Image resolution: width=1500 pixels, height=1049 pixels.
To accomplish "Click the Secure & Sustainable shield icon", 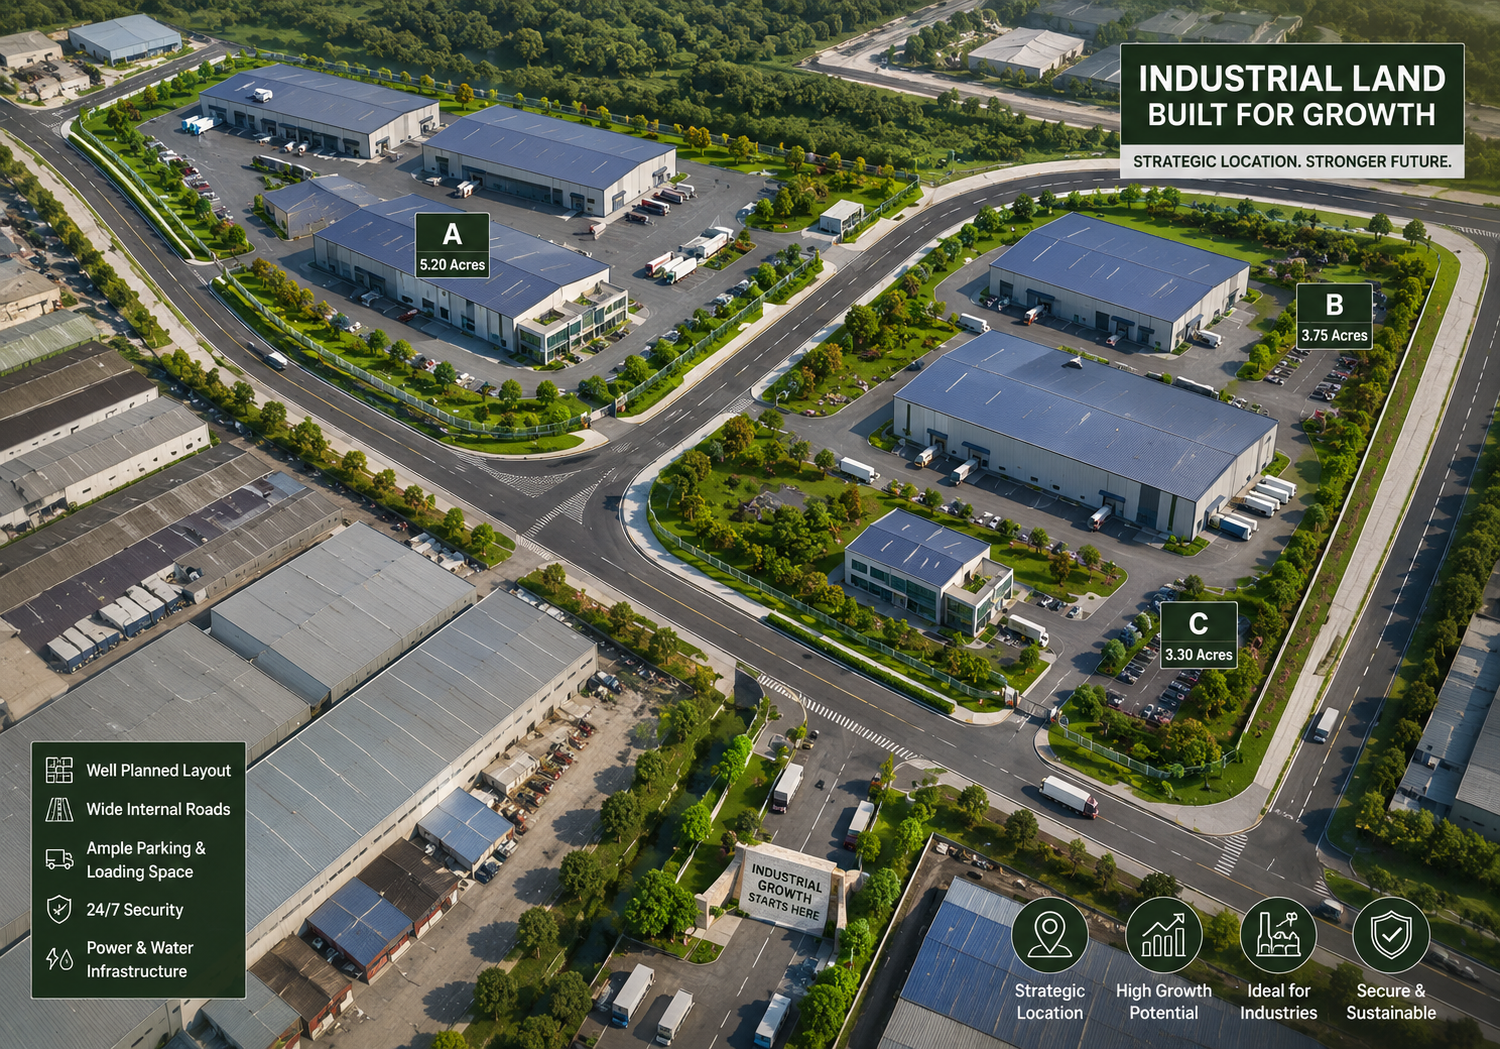I will pyautogui.click(x=1391, y=935).
